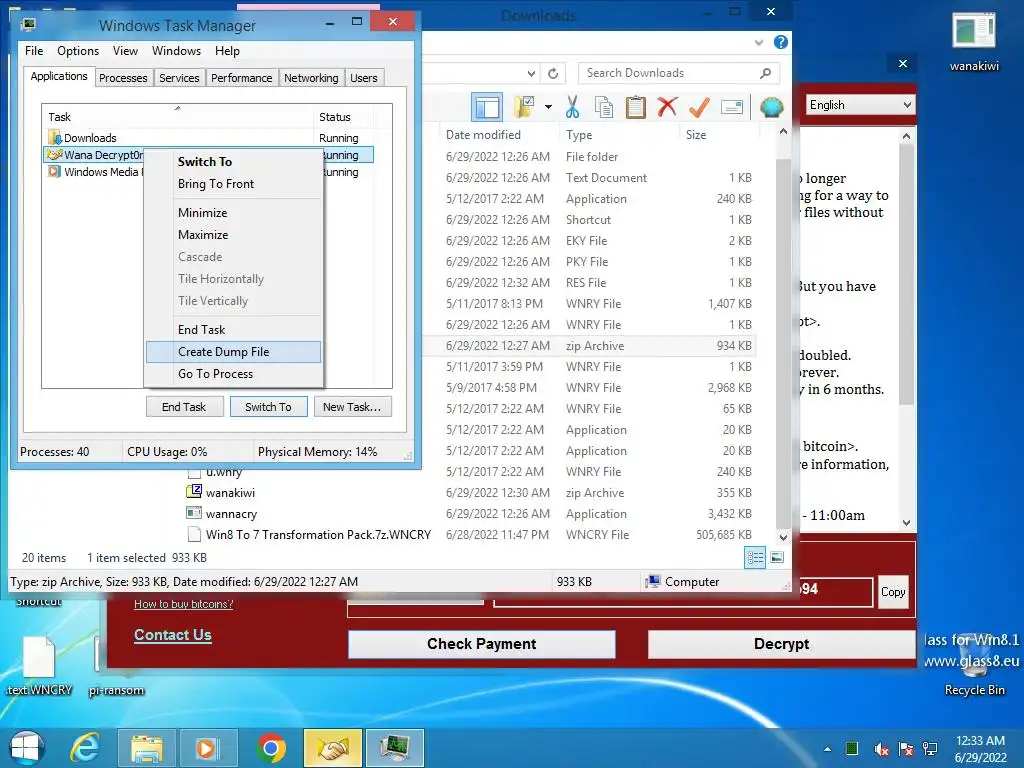The image size is (1024, 768).
Task: Choose Bring To Front in context menu
Action: click(x=233, y=184)
